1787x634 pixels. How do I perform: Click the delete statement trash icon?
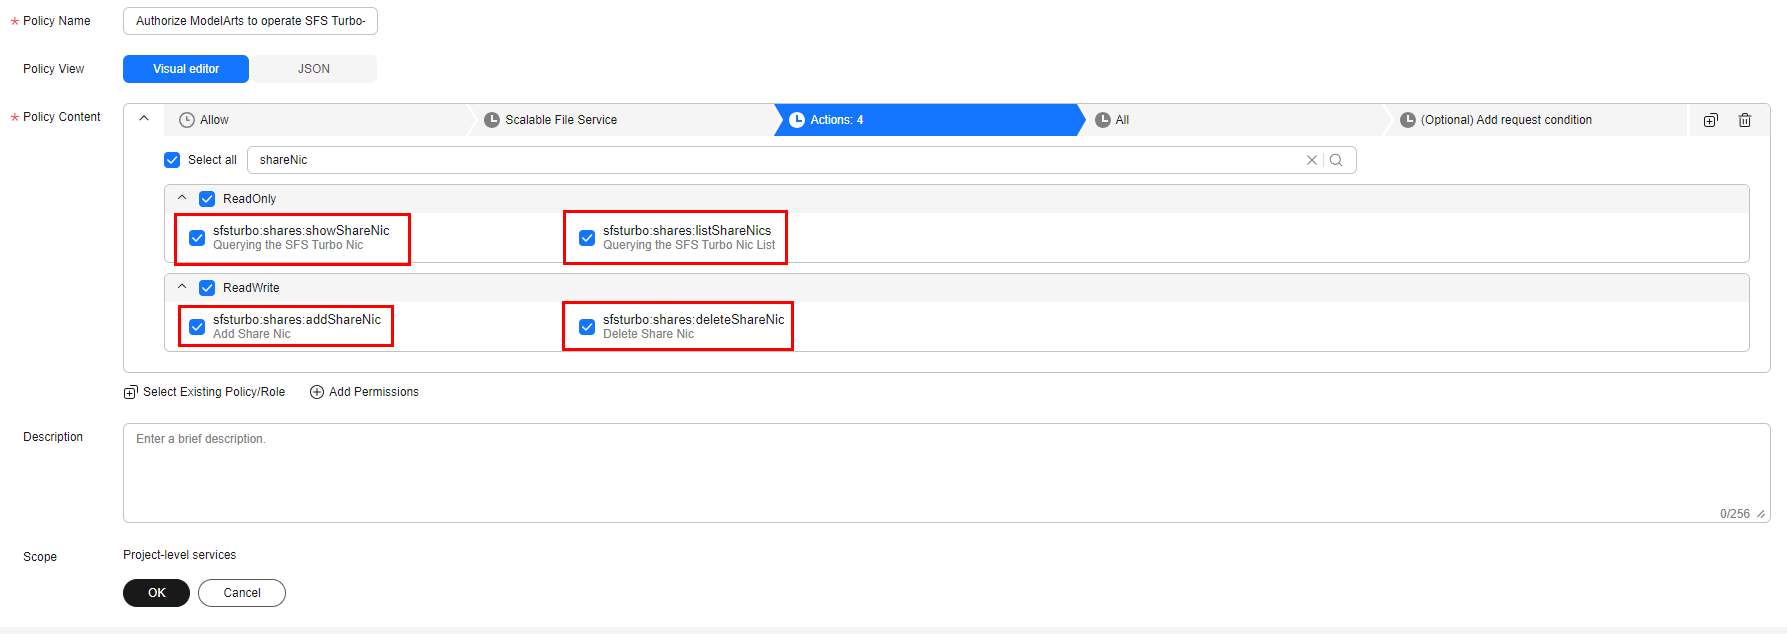[1745, 120]
